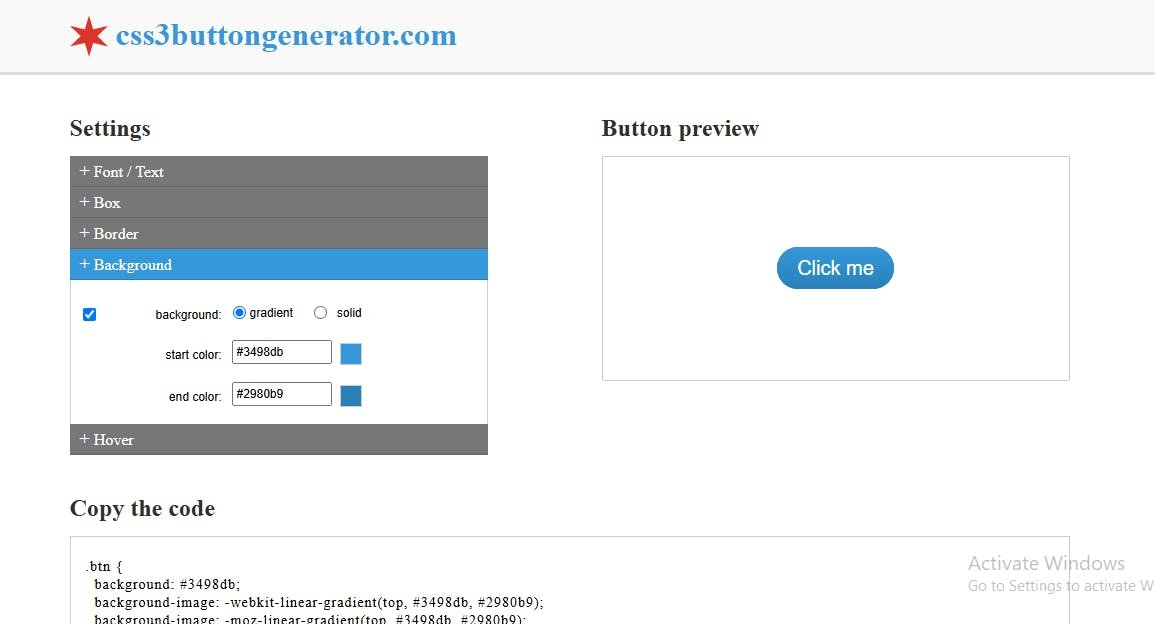Click the Click me preview button

pos(835,267)
